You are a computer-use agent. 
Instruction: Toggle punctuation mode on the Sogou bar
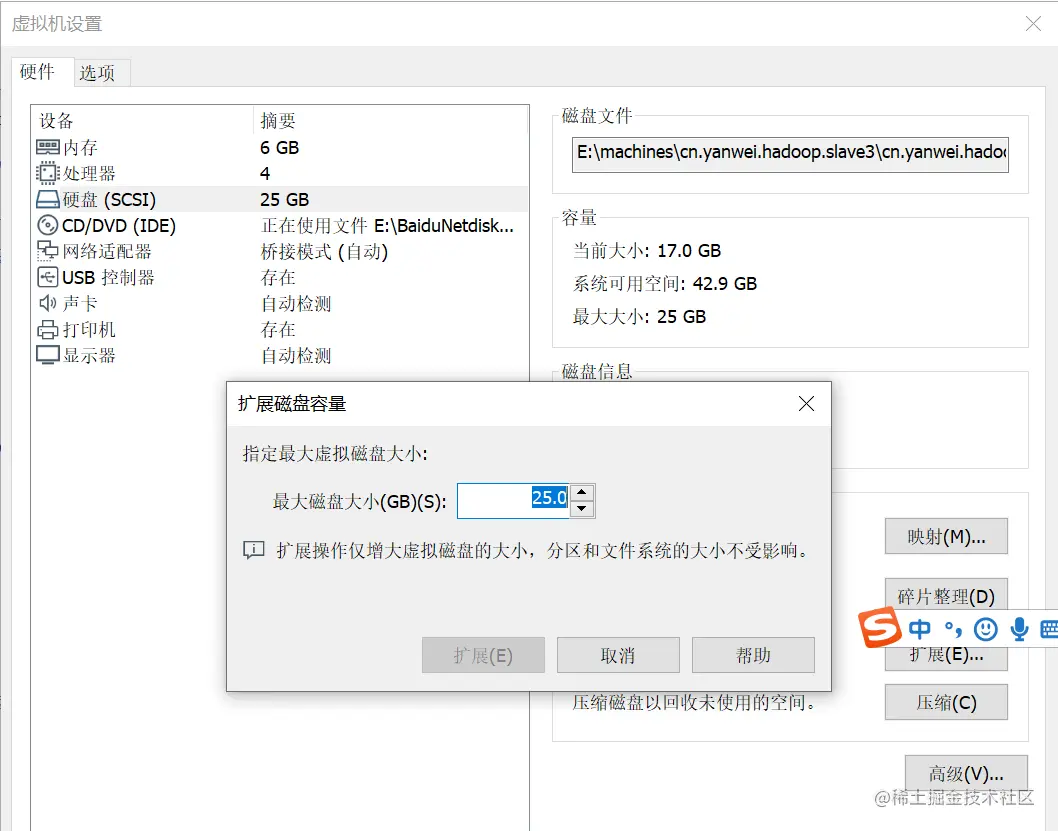pyautogui.click(x=950, y=629)
